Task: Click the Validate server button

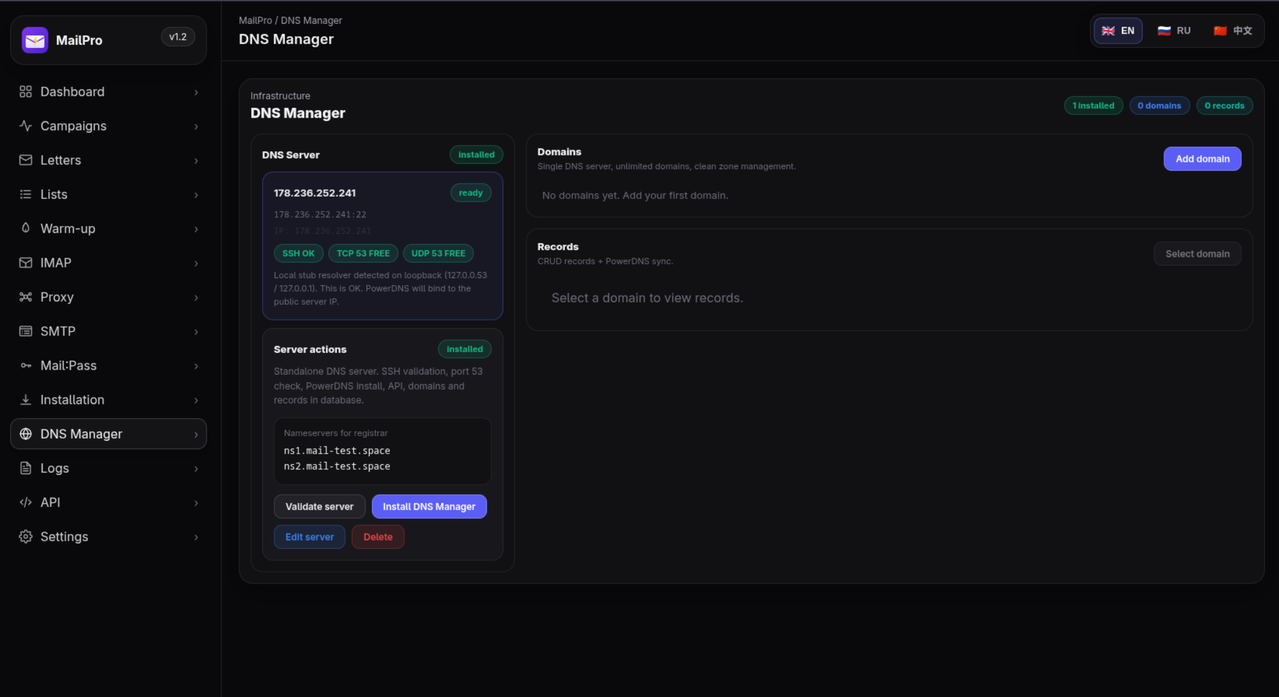Action: [319, 507]
